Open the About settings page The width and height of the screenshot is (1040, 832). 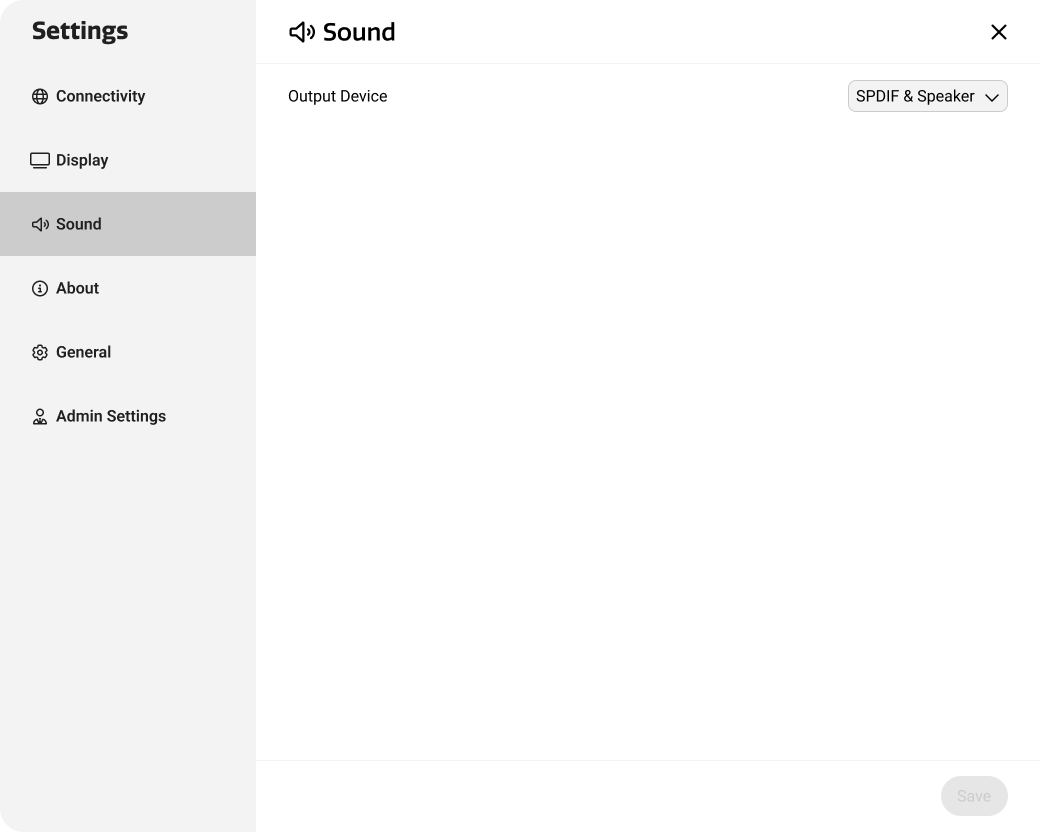pyautogui.click(x=77, y=288)
